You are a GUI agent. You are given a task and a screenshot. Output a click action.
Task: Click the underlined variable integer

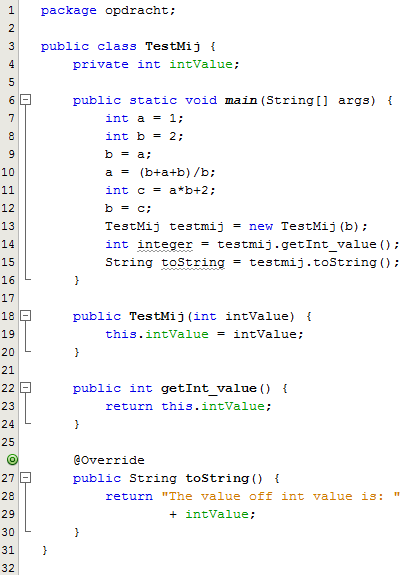coord(165,245)
